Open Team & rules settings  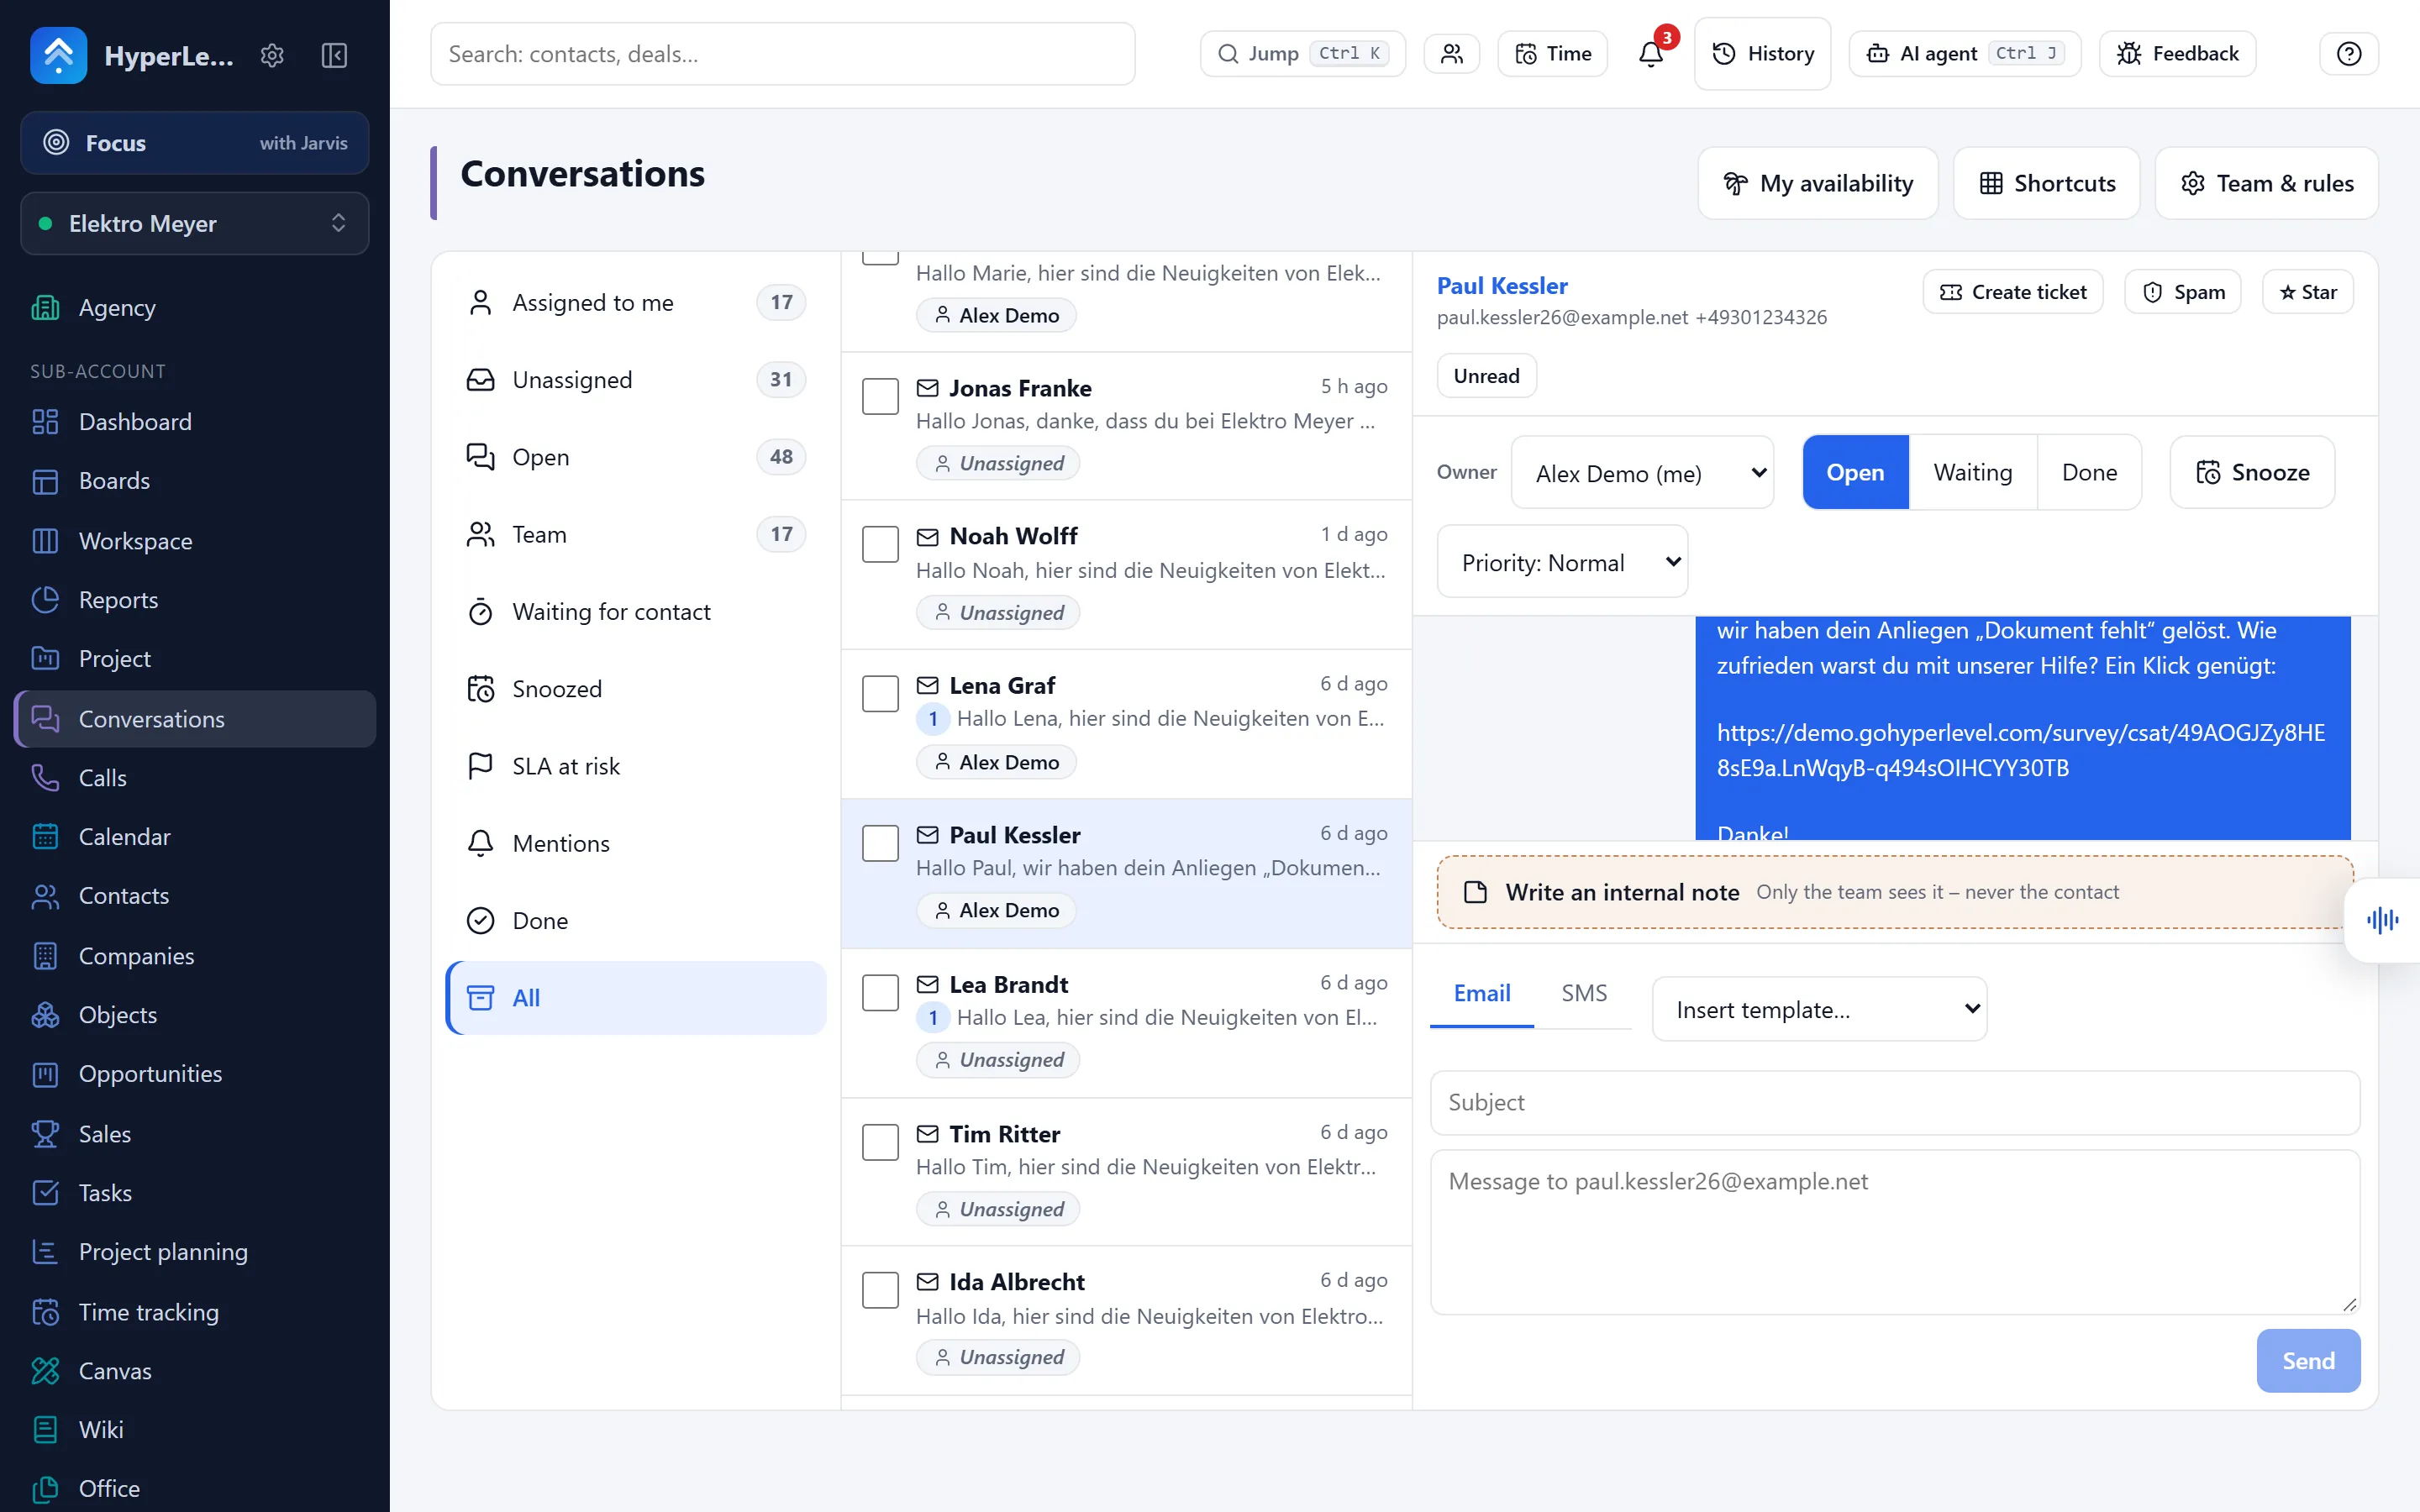click(x=2267, y=183)
